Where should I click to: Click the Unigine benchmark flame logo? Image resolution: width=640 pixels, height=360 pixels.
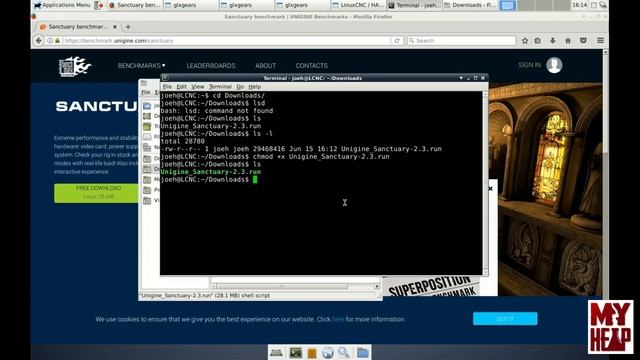[x=75, y=66]
